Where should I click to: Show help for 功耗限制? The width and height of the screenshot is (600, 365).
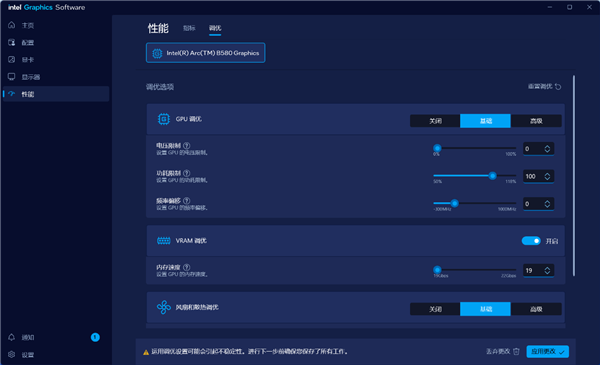186,173
